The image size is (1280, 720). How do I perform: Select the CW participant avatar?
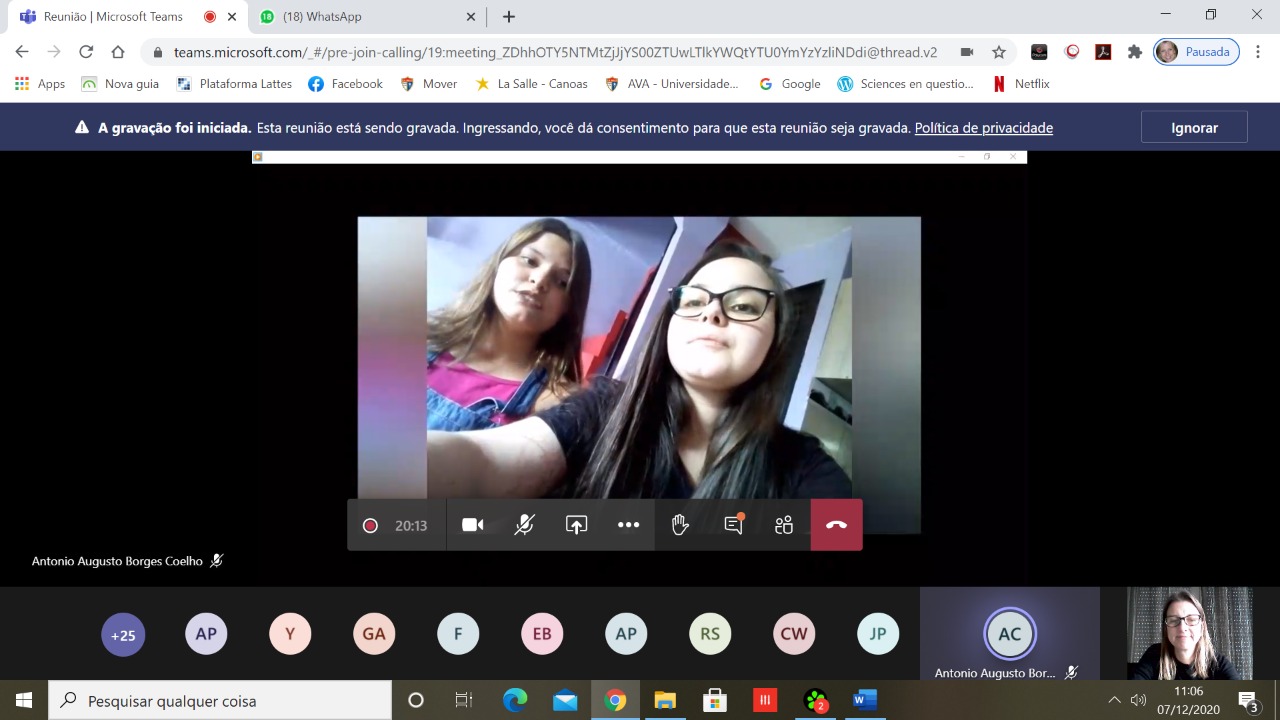coord(794,634)
